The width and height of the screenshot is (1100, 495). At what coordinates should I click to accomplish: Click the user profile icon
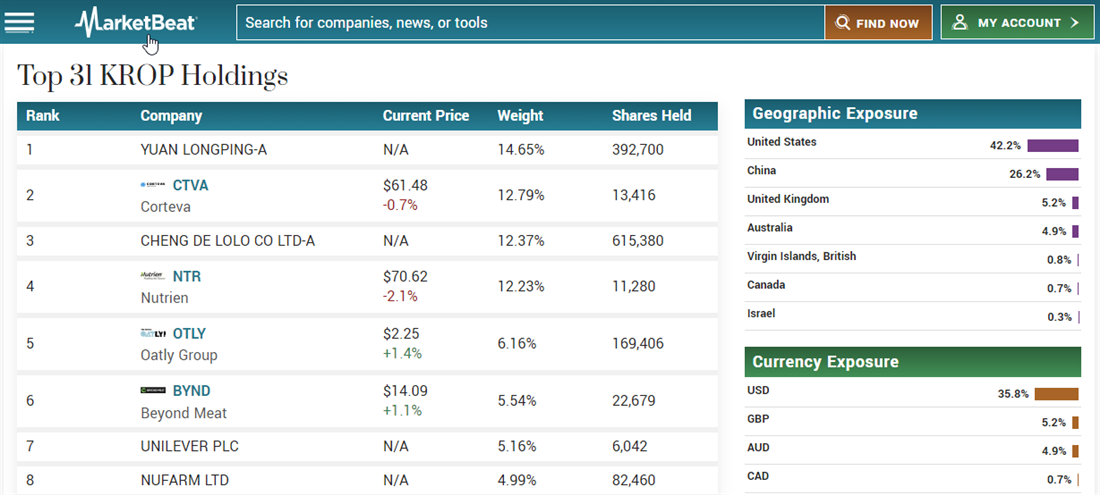tap(960, 22)
